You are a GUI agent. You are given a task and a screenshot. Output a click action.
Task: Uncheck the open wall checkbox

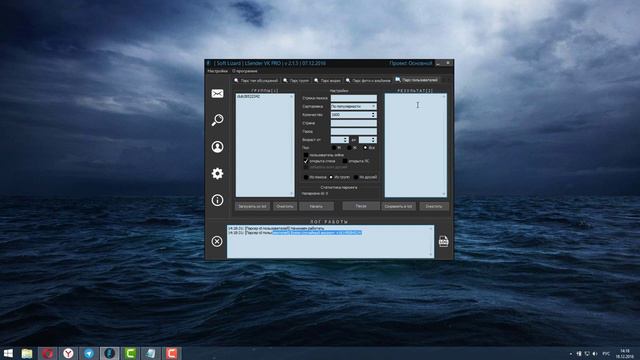pyautogui.click(x=306, y=161)
